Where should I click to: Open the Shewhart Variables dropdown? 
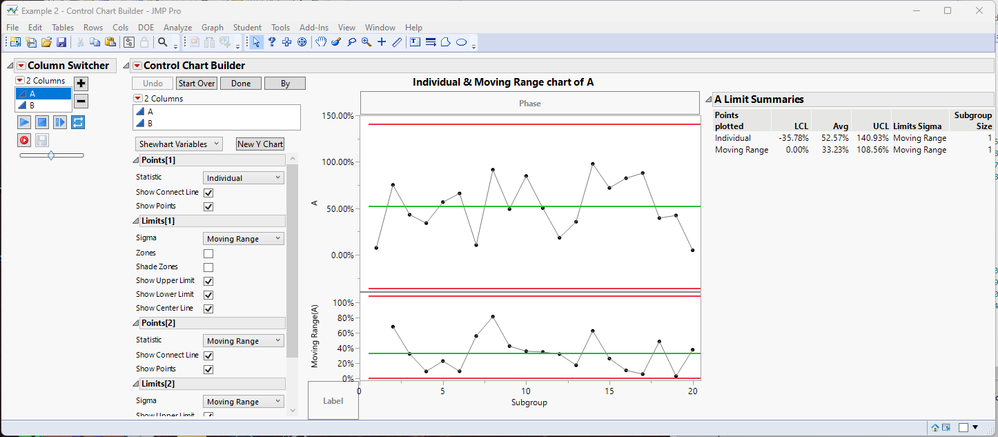click(x=178, y=144)
